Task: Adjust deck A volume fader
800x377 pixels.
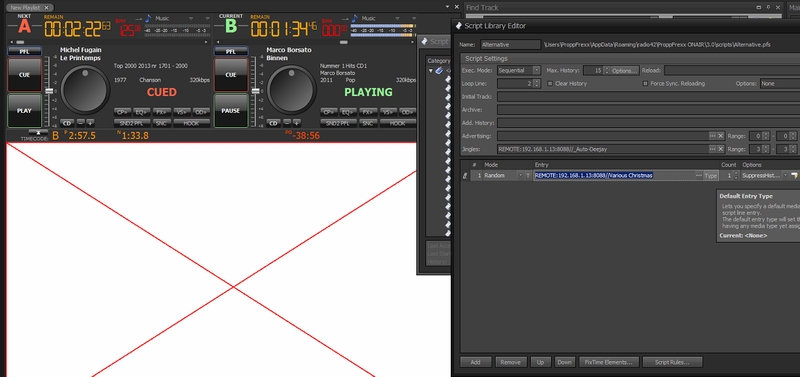Action: (x=49, y=91)
